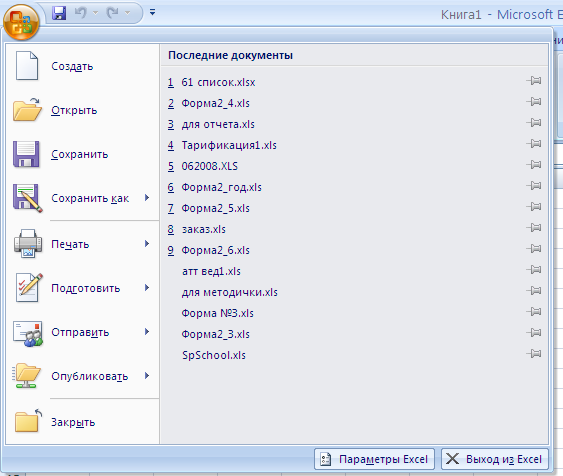Screen dimensions: 563x476
Task: Expand the Сохранить как submenu arrow
Action: pos(147,198)
